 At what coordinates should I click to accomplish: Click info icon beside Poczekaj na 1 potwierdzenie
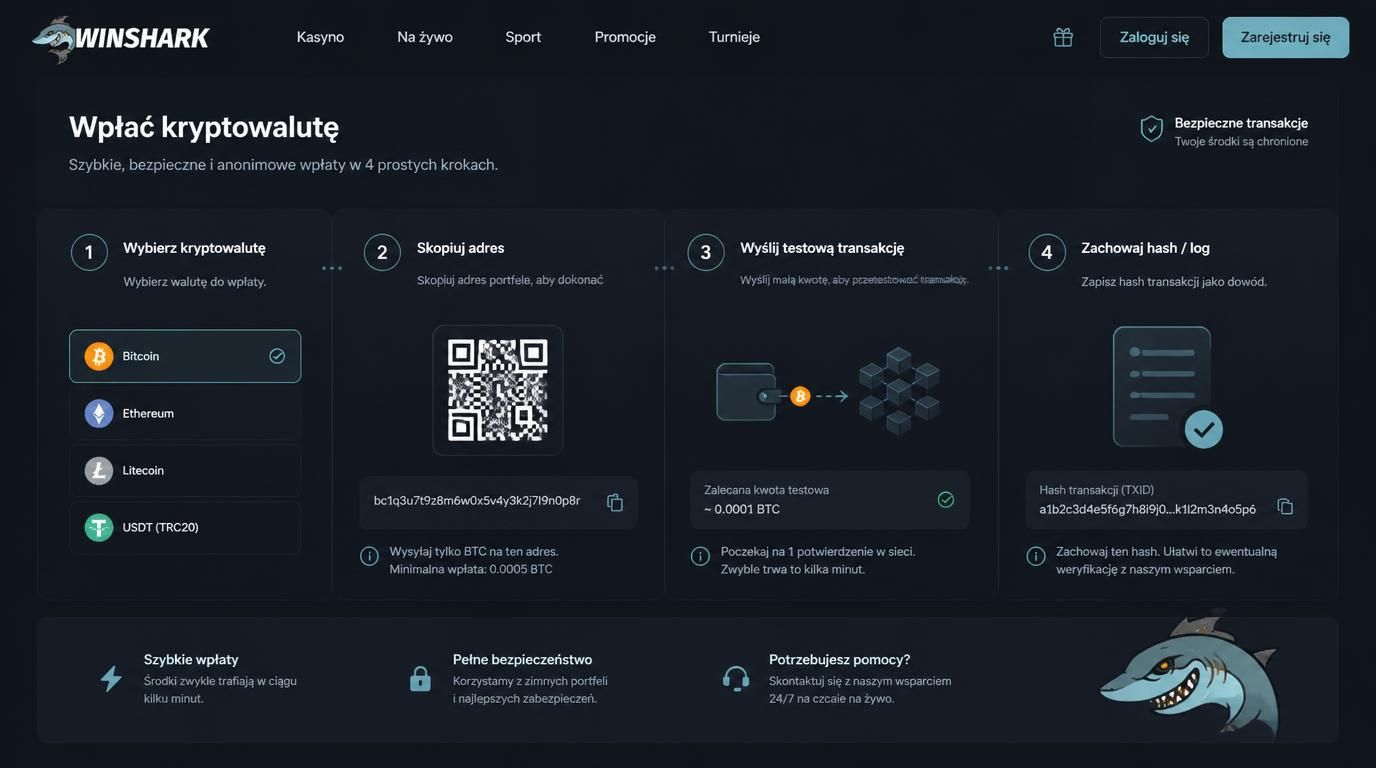coord(700,556)
